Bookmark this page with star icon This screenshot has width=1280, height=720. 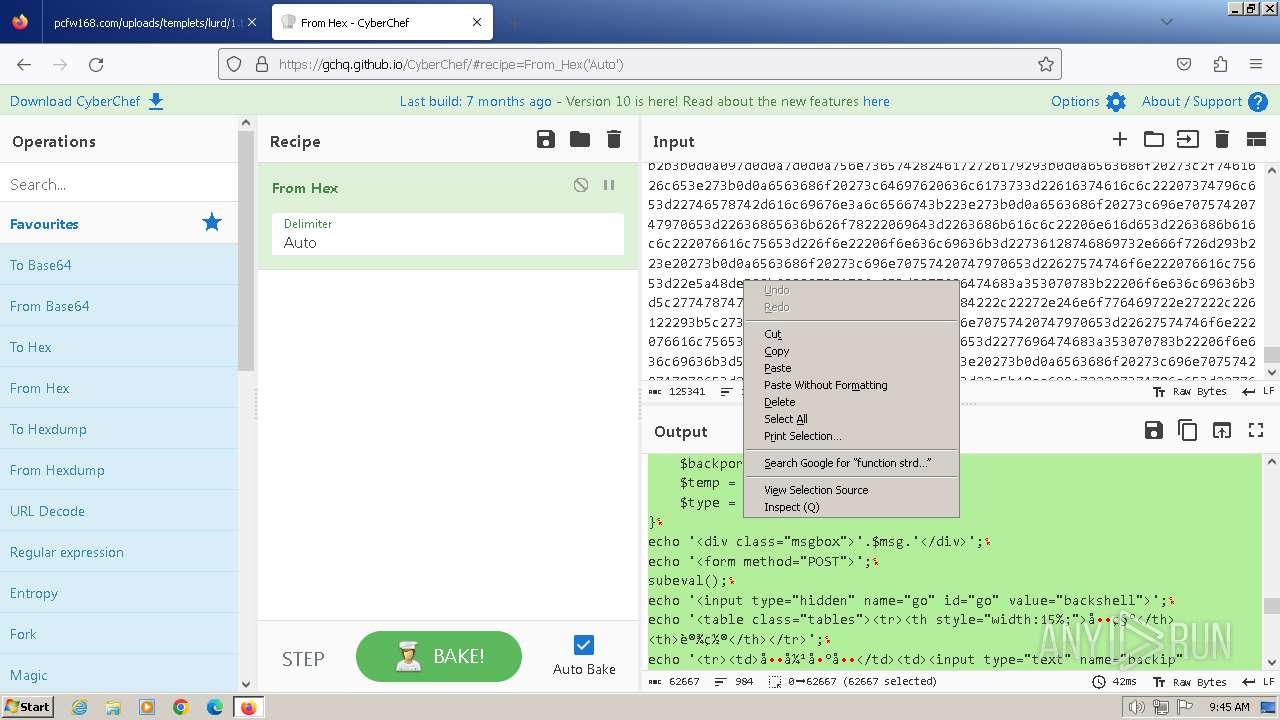(1046, 64)
